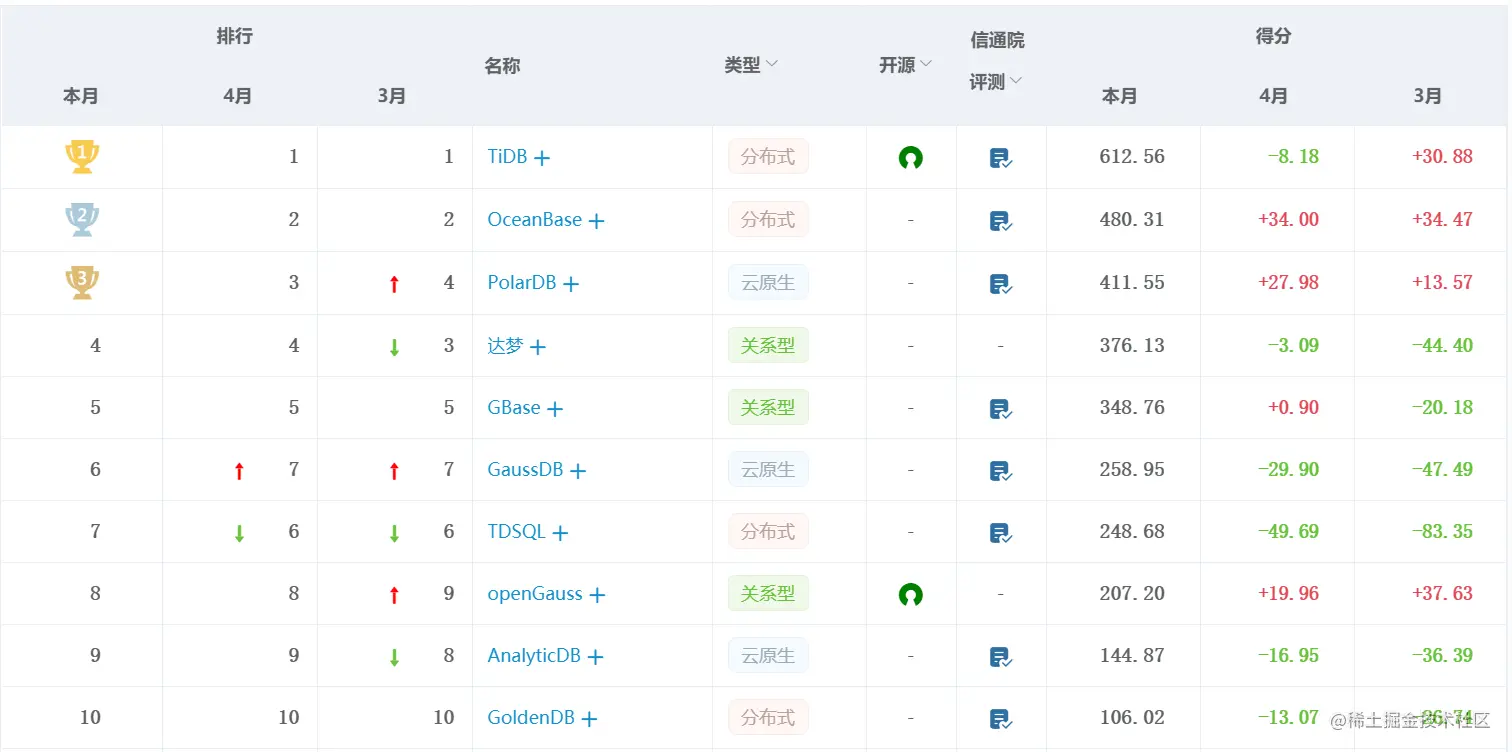The width and height of the screenshot is (1512, 752).
Task: Click the plus icon next to GBase
Action: click(555, 409)
